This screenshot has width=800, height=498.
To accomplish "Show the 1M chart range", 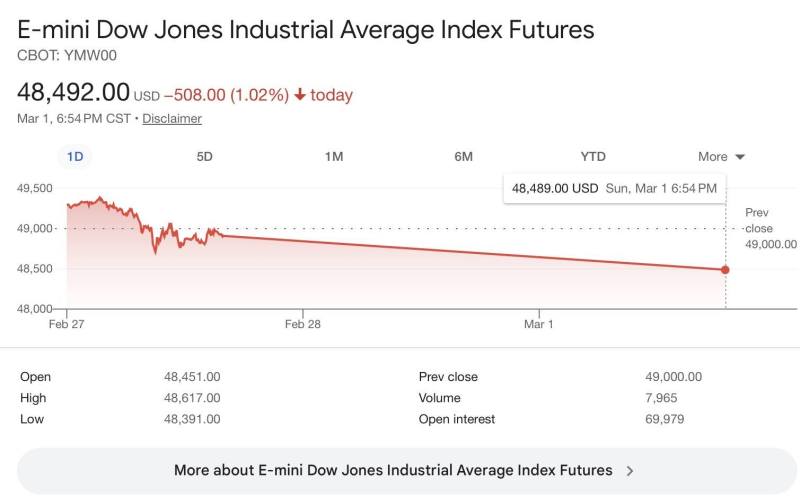I will click(334, 156).
